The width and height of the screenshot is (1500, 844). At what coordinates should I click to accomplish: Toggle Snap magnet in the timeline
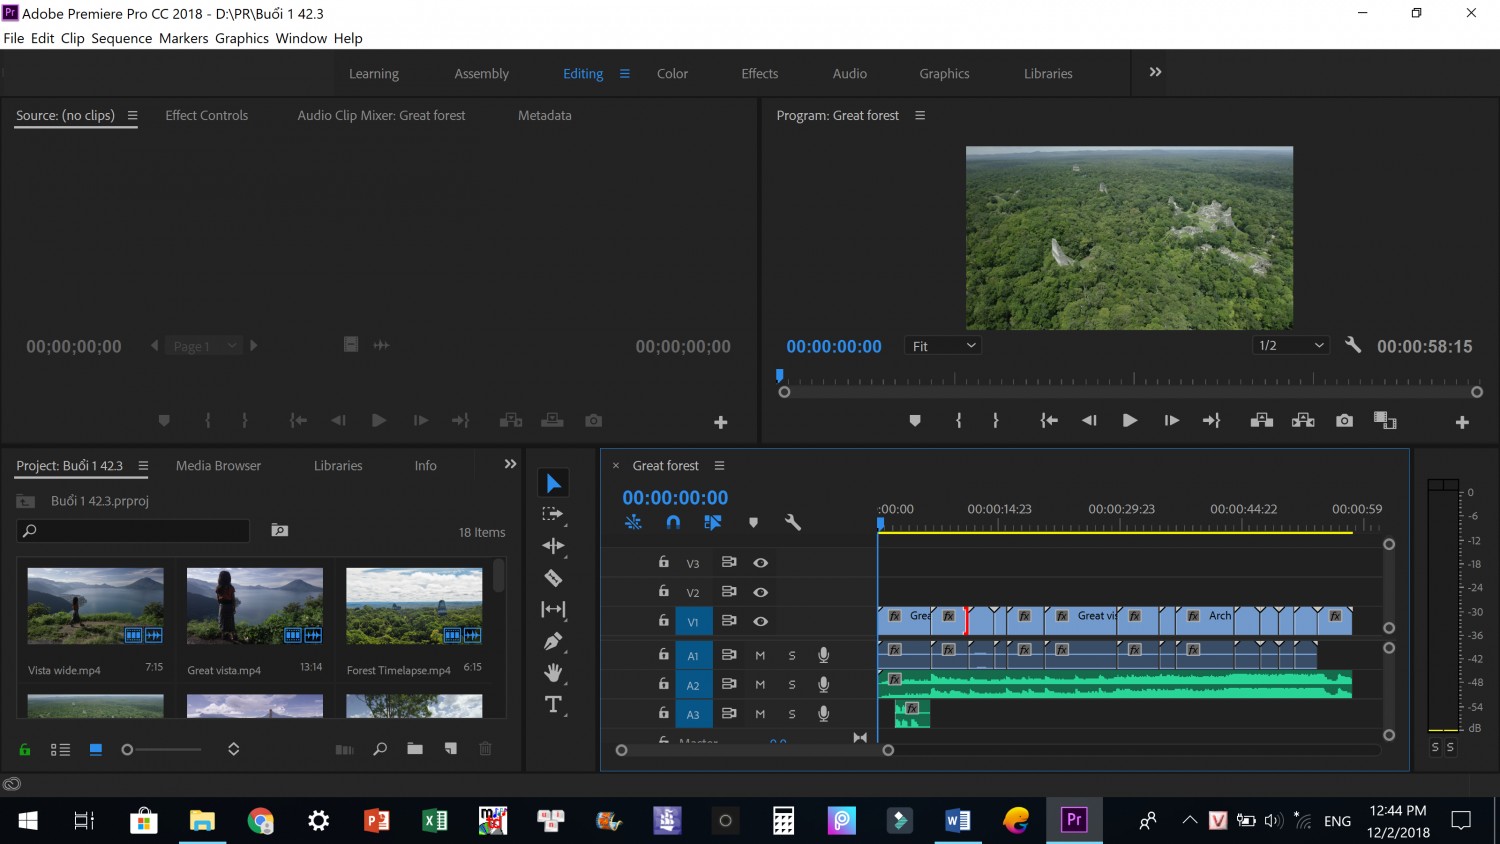[x=673, y=522]
